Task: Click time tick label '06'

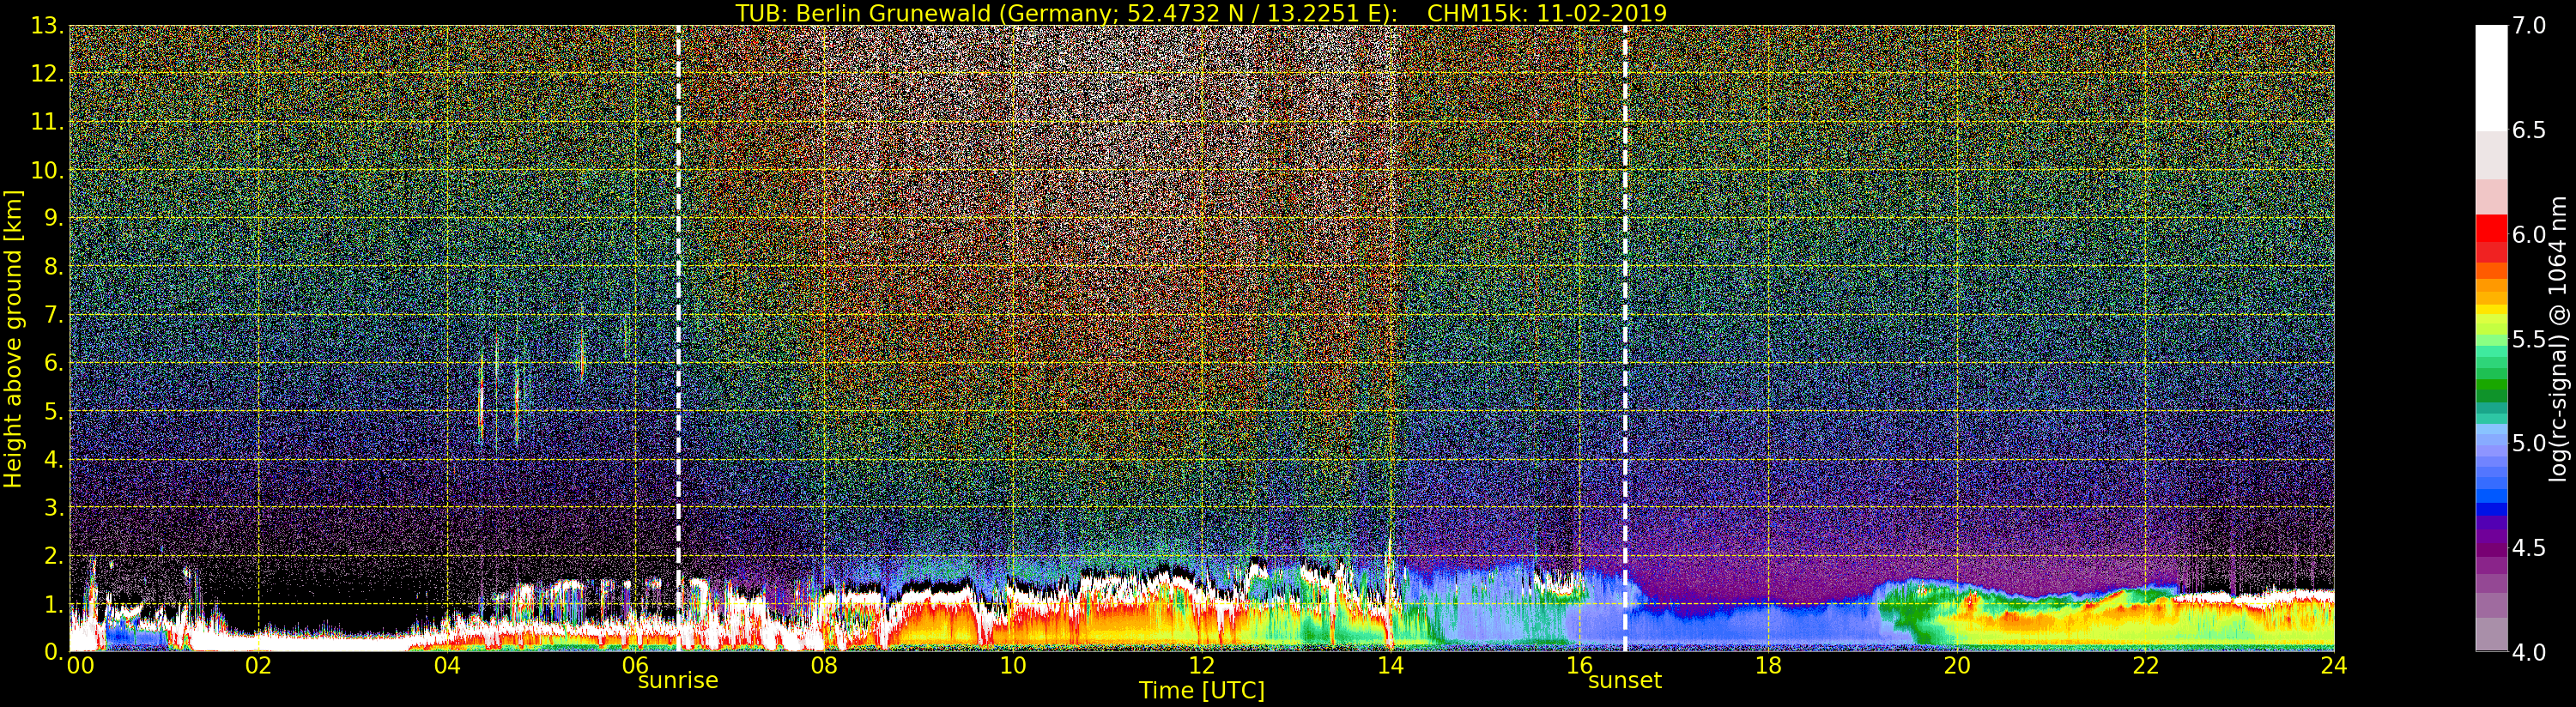Action: (635, 665)
